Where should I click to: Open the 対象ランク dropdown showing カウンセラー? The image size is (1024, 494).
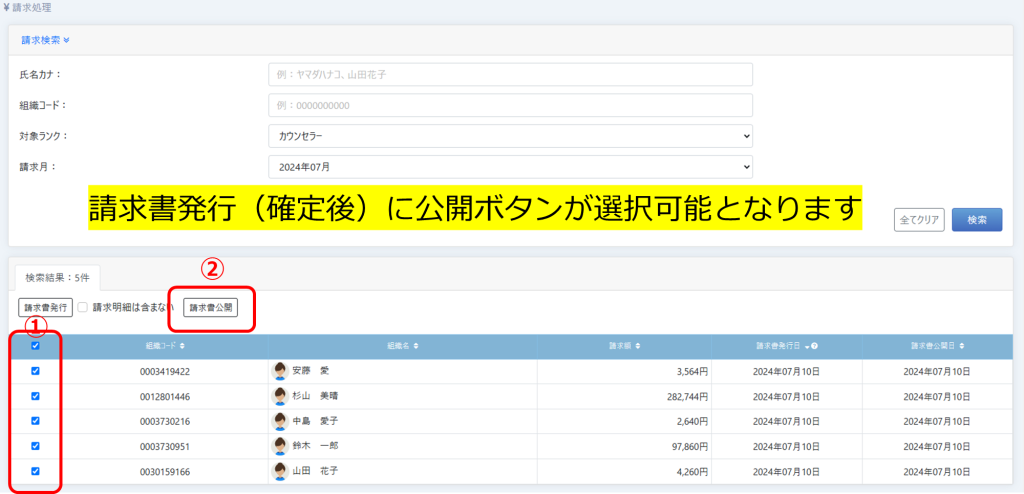click(x=510, y=136)
